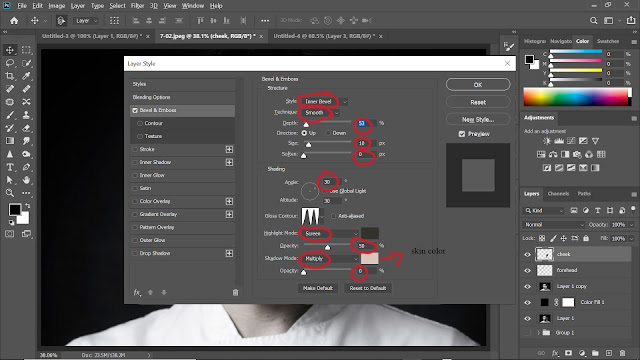This screenshot has width=640, height=360.
Task: Click create new layer icon
Action: [609, 353]
